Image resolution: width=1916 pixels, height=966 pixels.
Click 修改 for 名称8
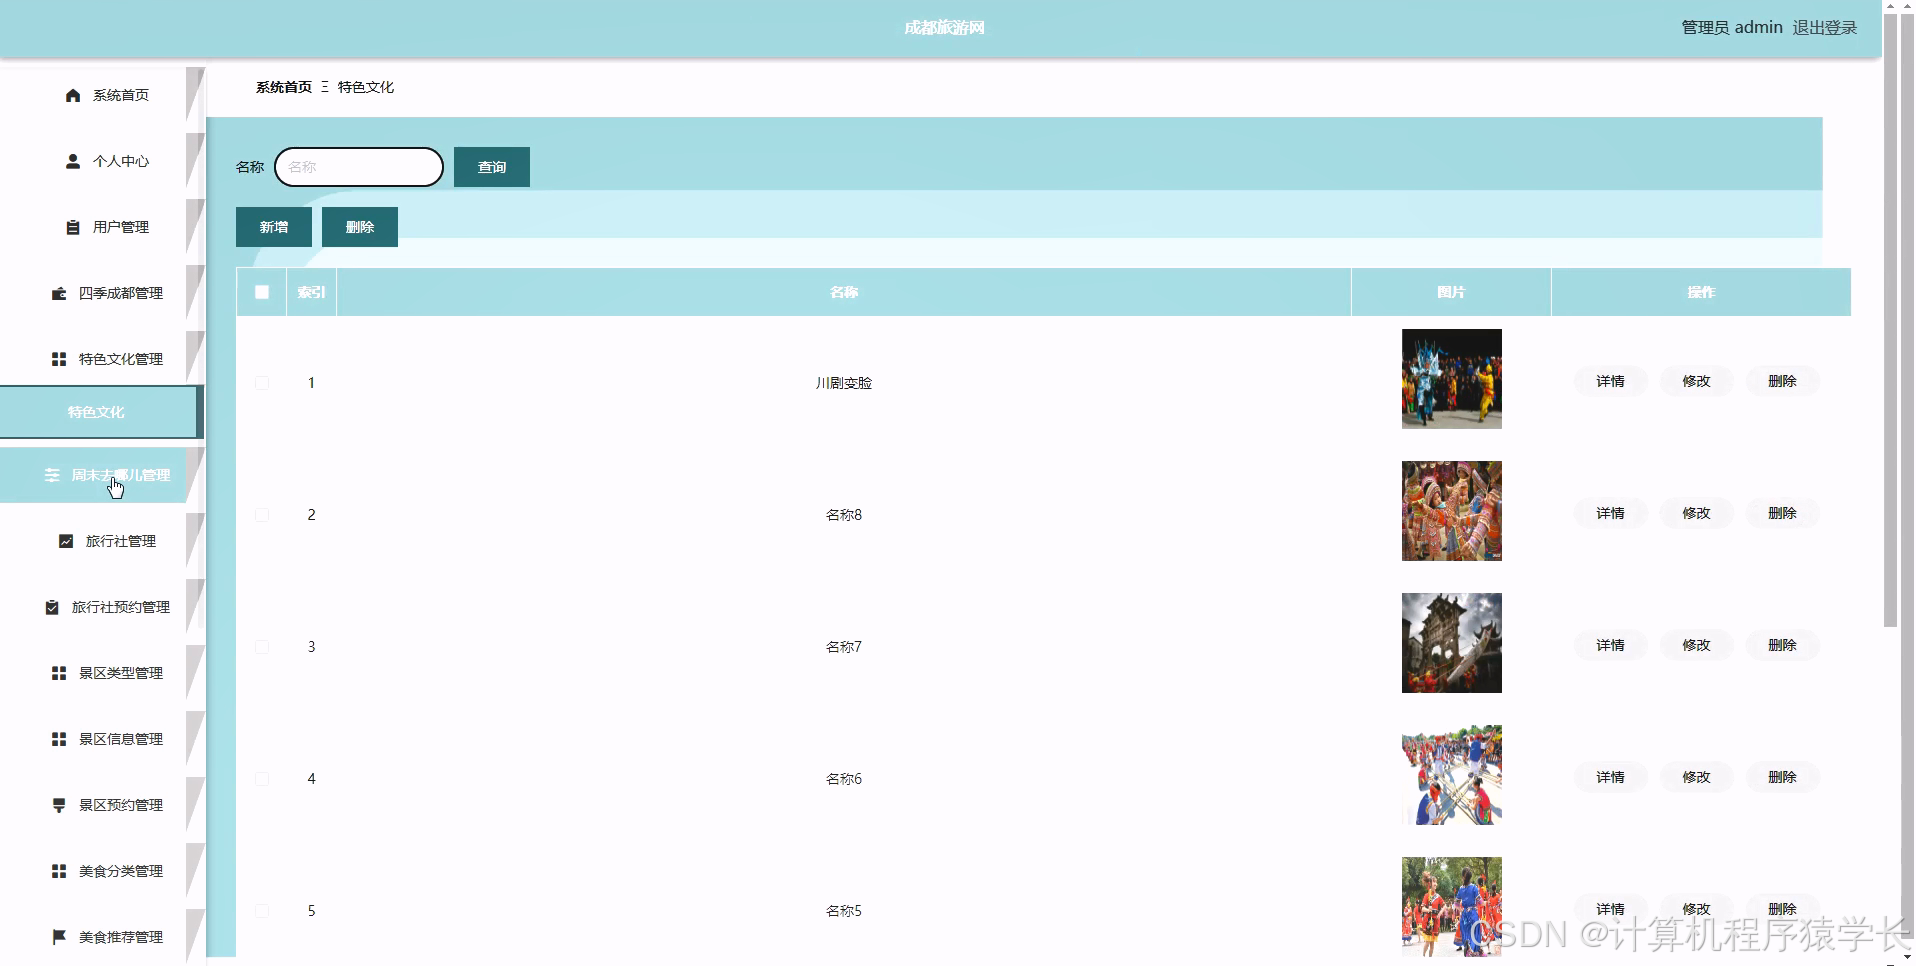click(x=1696, y=513)
